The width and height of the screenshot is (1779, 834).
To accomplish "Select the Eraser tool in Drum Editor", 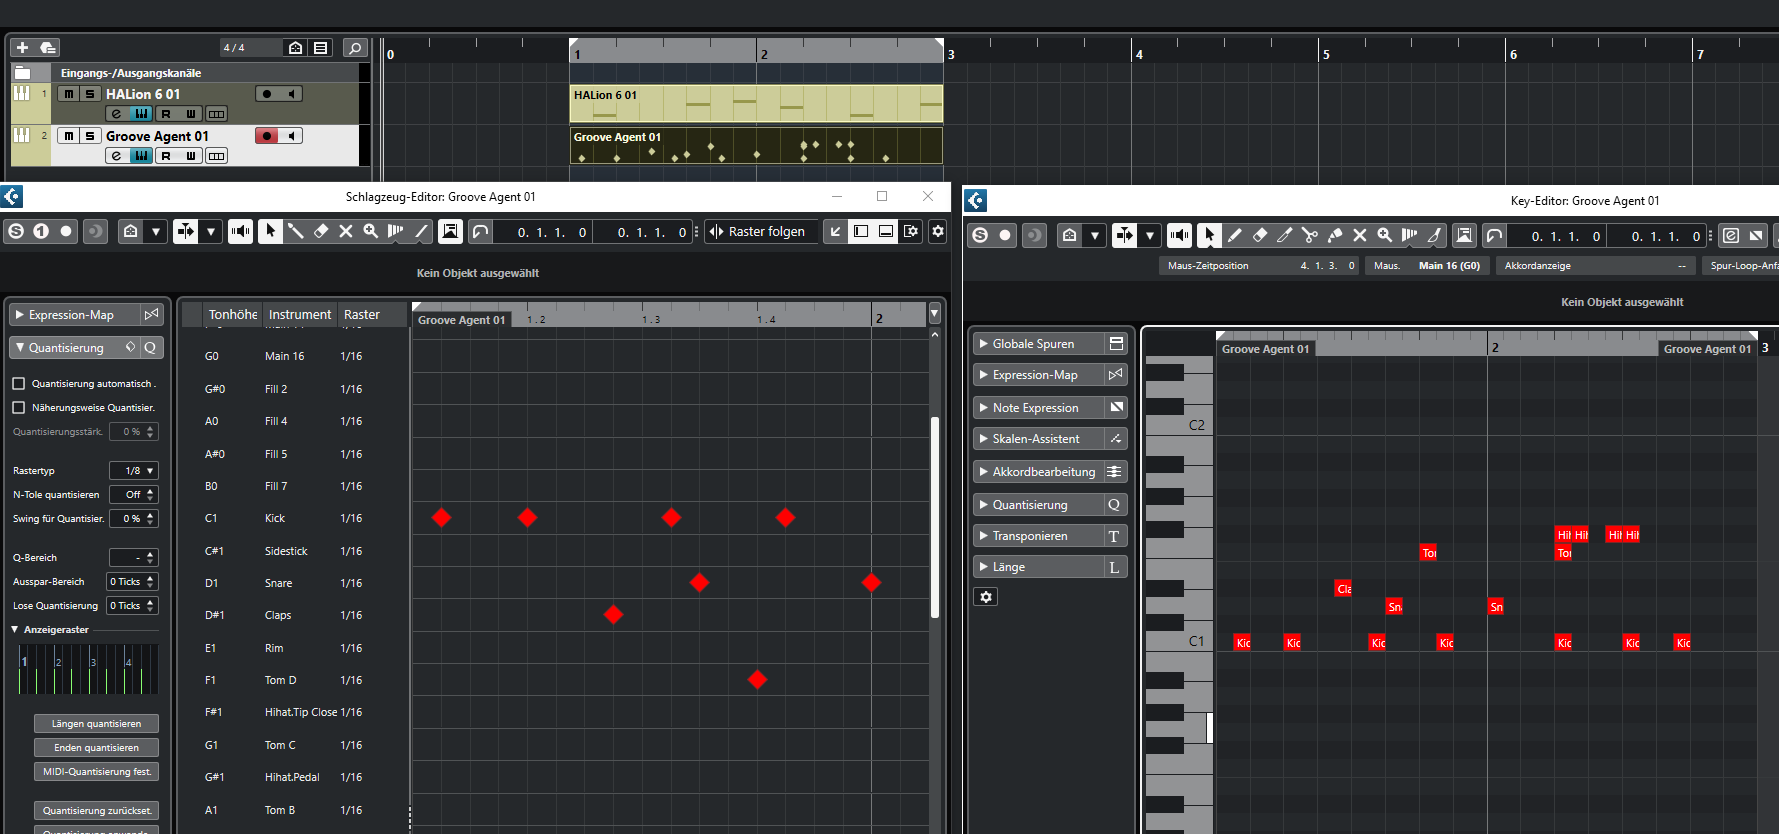I will (320, 231).
